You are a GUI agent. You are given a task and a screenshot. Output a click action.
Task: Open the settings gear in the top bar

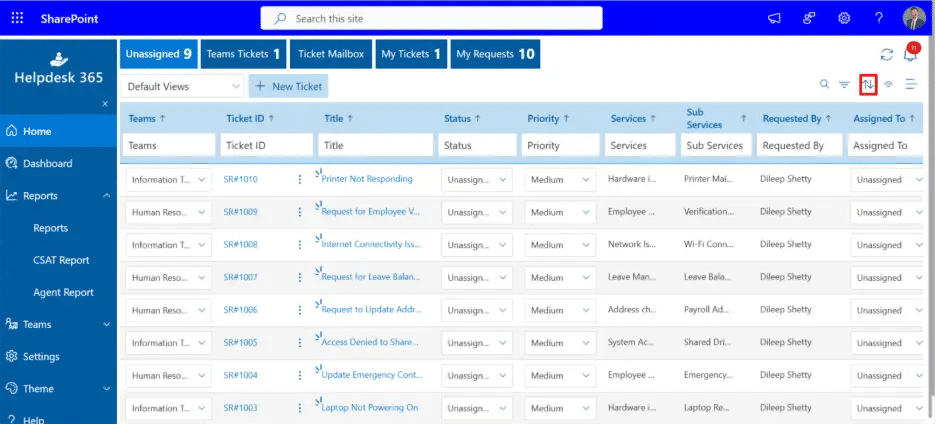pos(844,19)
